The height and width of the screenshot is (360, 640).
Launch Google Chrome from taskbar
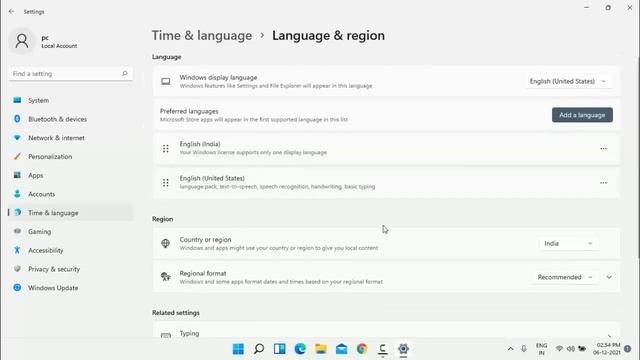click(x=362, y=349)
